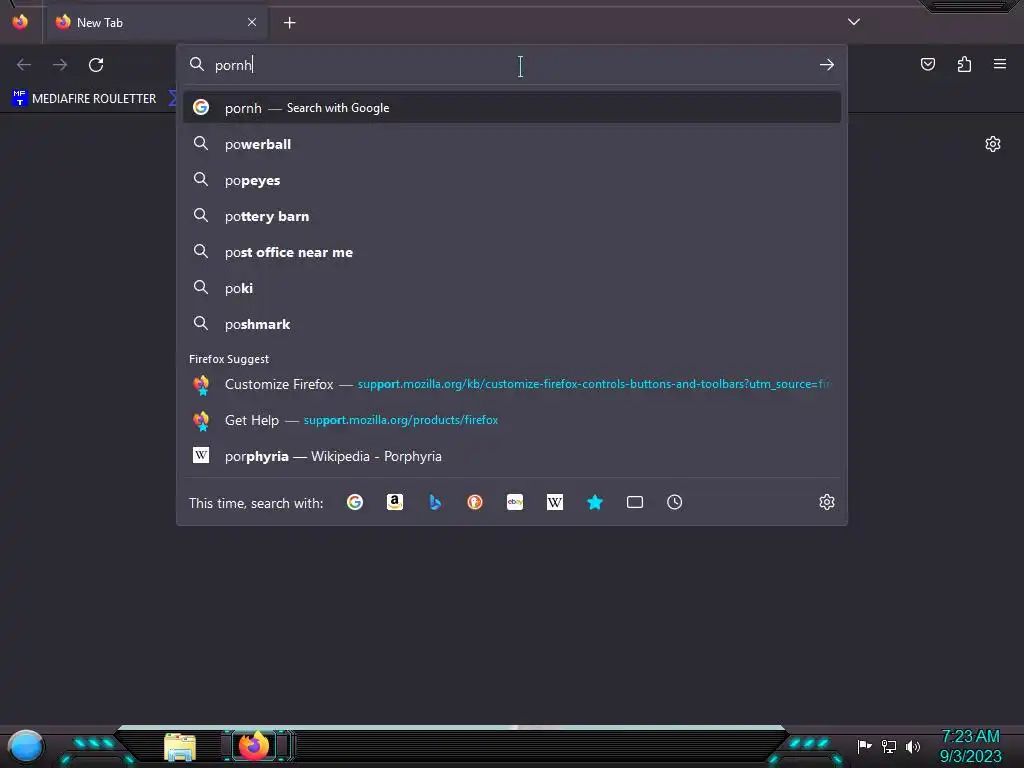Choose the powerball search suggestion
Screen dimensions: 1024x768
pyautogui.click(x=512, y=144)
